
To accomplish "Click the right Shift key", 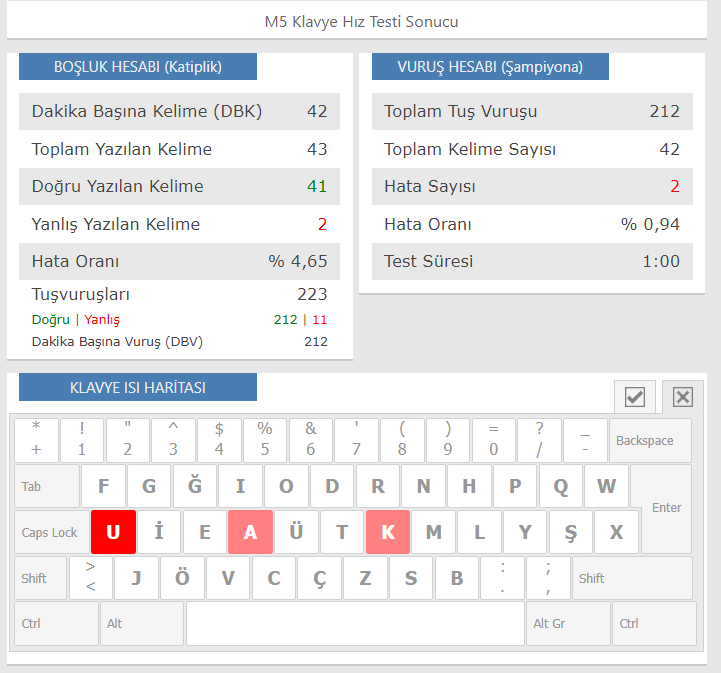I will point(632,578).
